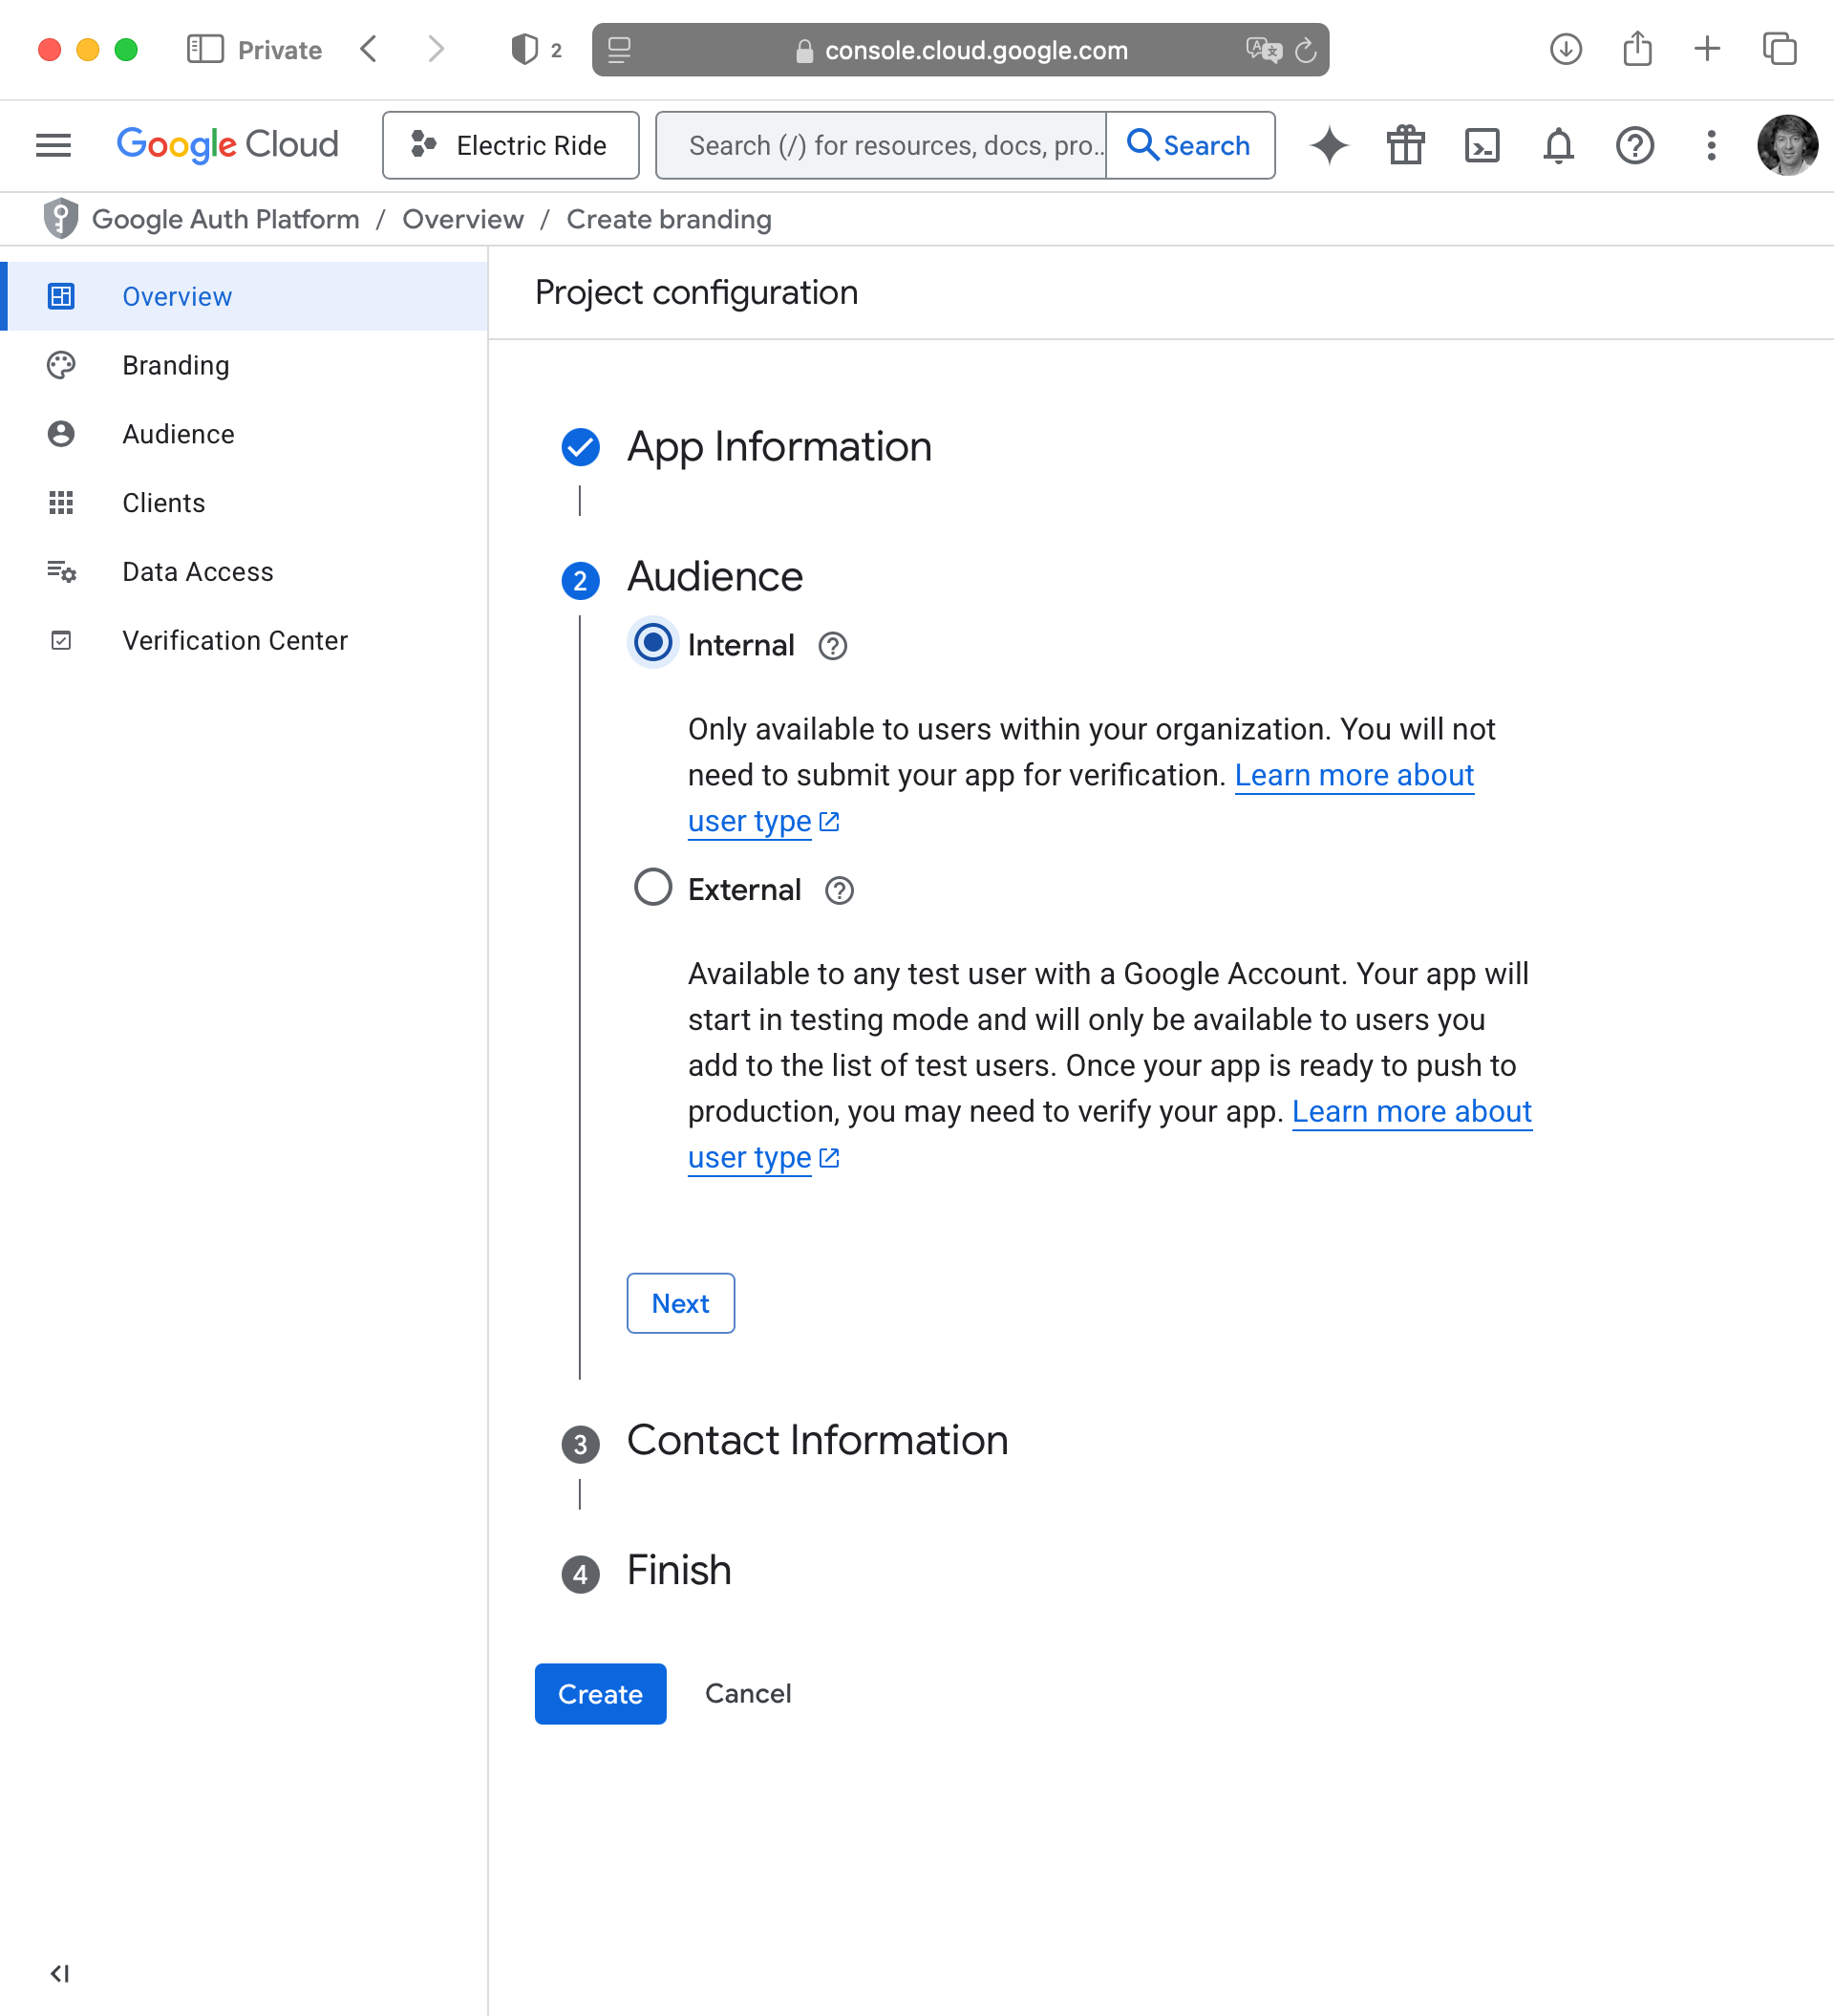Click the Google account profile picture
The width and height of the screenshot is (1834, 2016).
click(x=1787, y=146)
